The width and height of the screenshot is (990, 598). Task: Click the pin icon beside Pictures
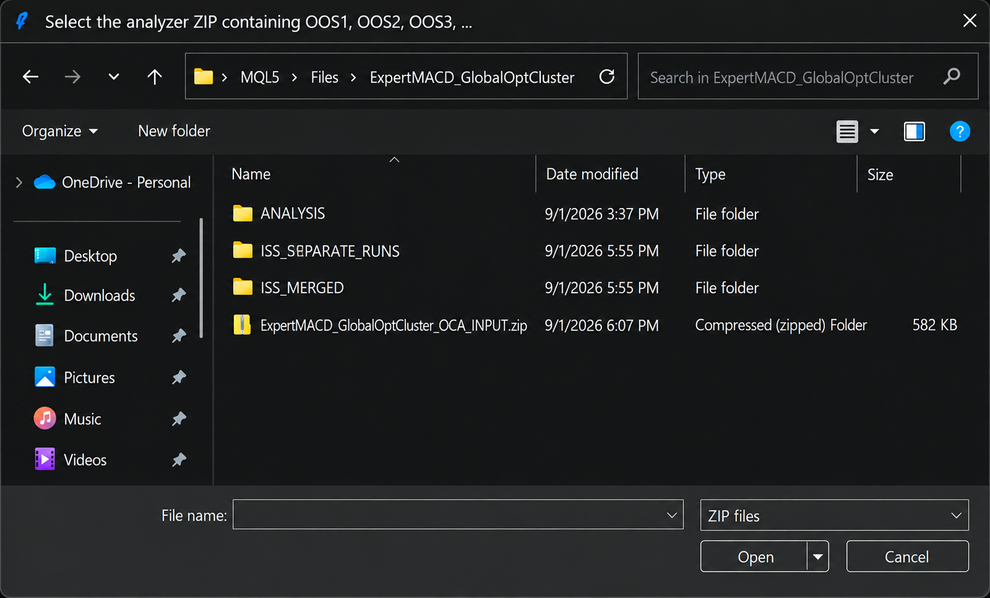pyautogui.click(x=179, y=377)
